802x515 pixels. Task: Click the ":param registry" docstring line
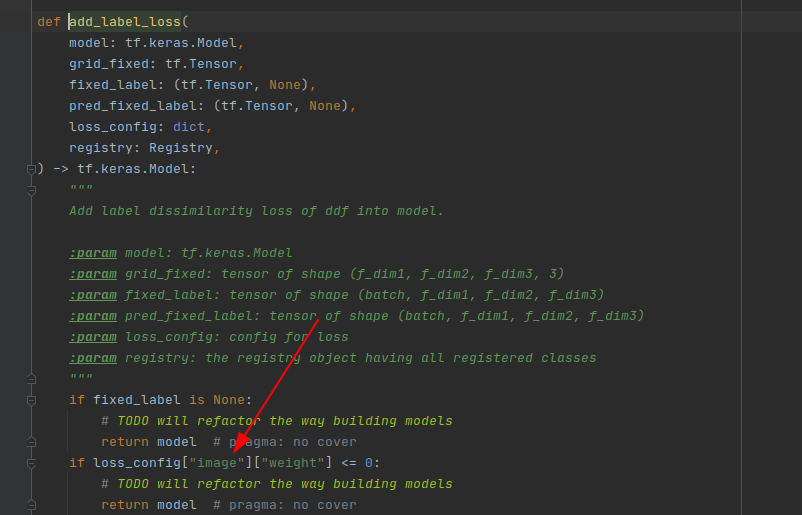point(332,357)
